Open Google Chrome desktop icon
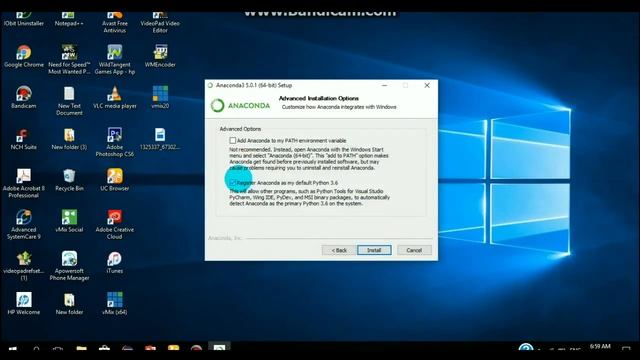Screen dimensions: 640x360 [24, 57]
